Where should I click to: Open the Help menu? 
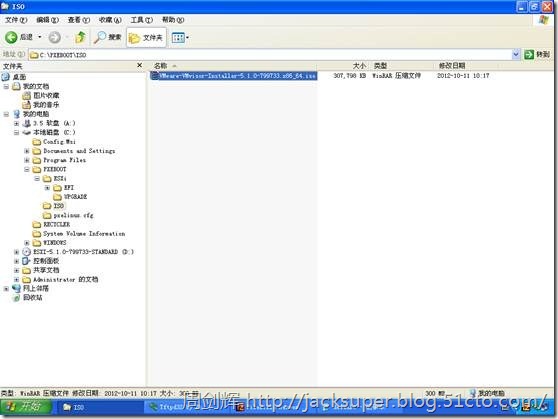point(173,20)
